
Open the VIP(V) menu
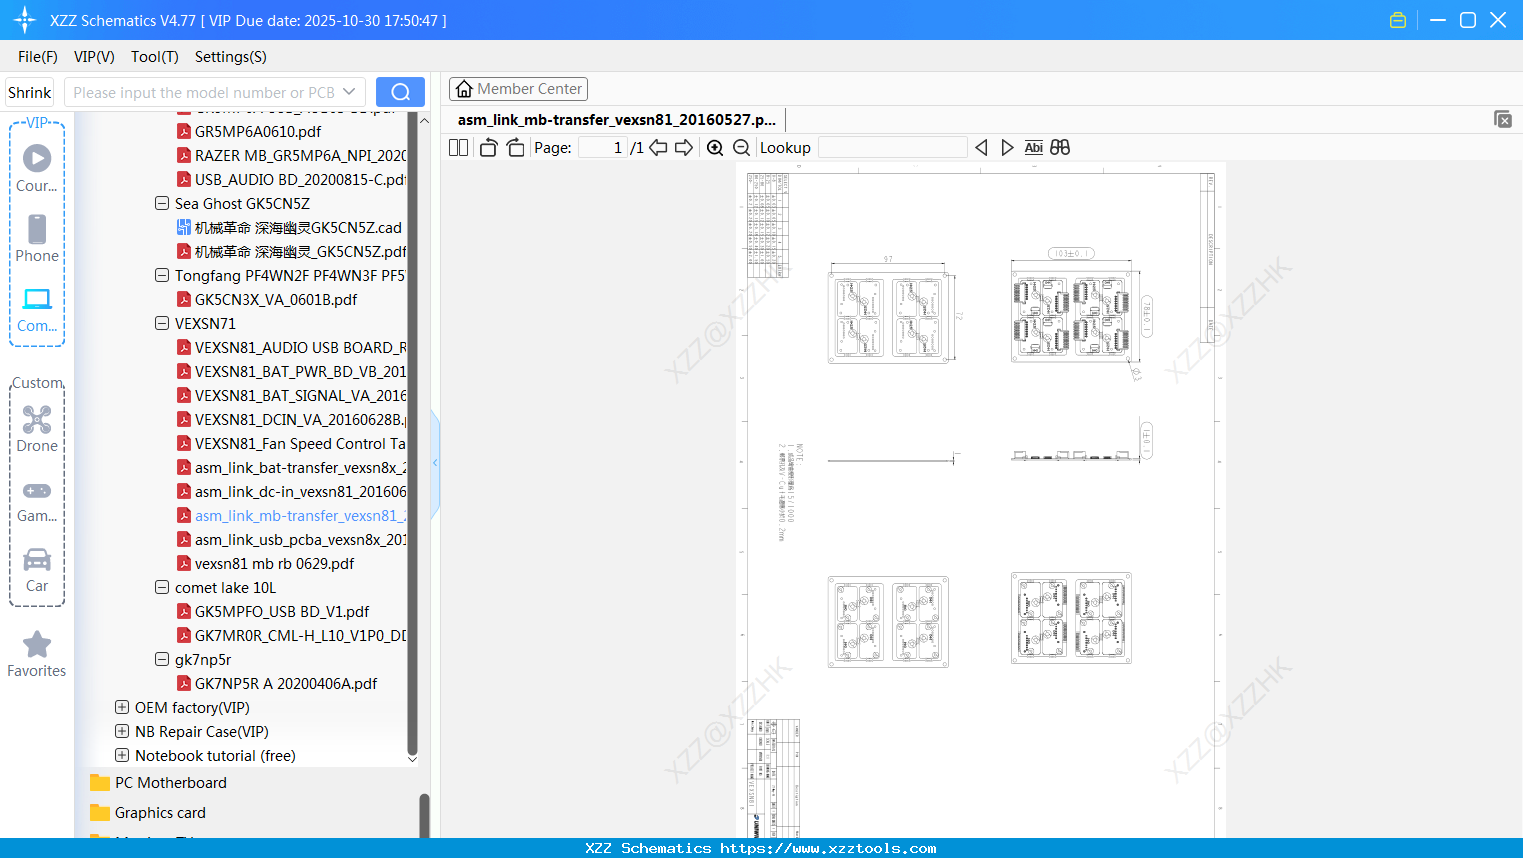(x=94, y=57)
